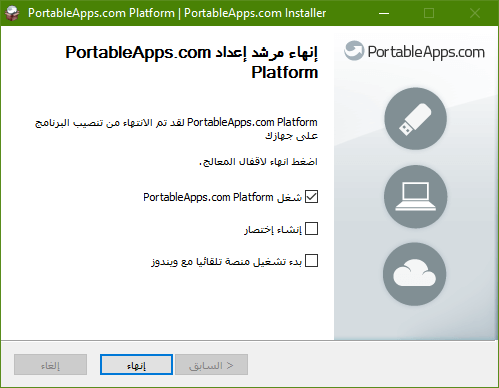
Task: Close the installer window with X
Action: [x=475, y=13]
